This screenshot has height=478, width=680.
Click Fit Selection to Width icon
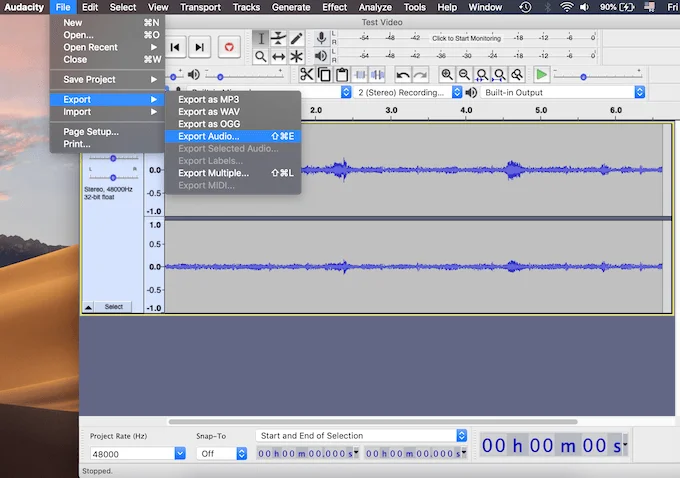tap(482, 75)
